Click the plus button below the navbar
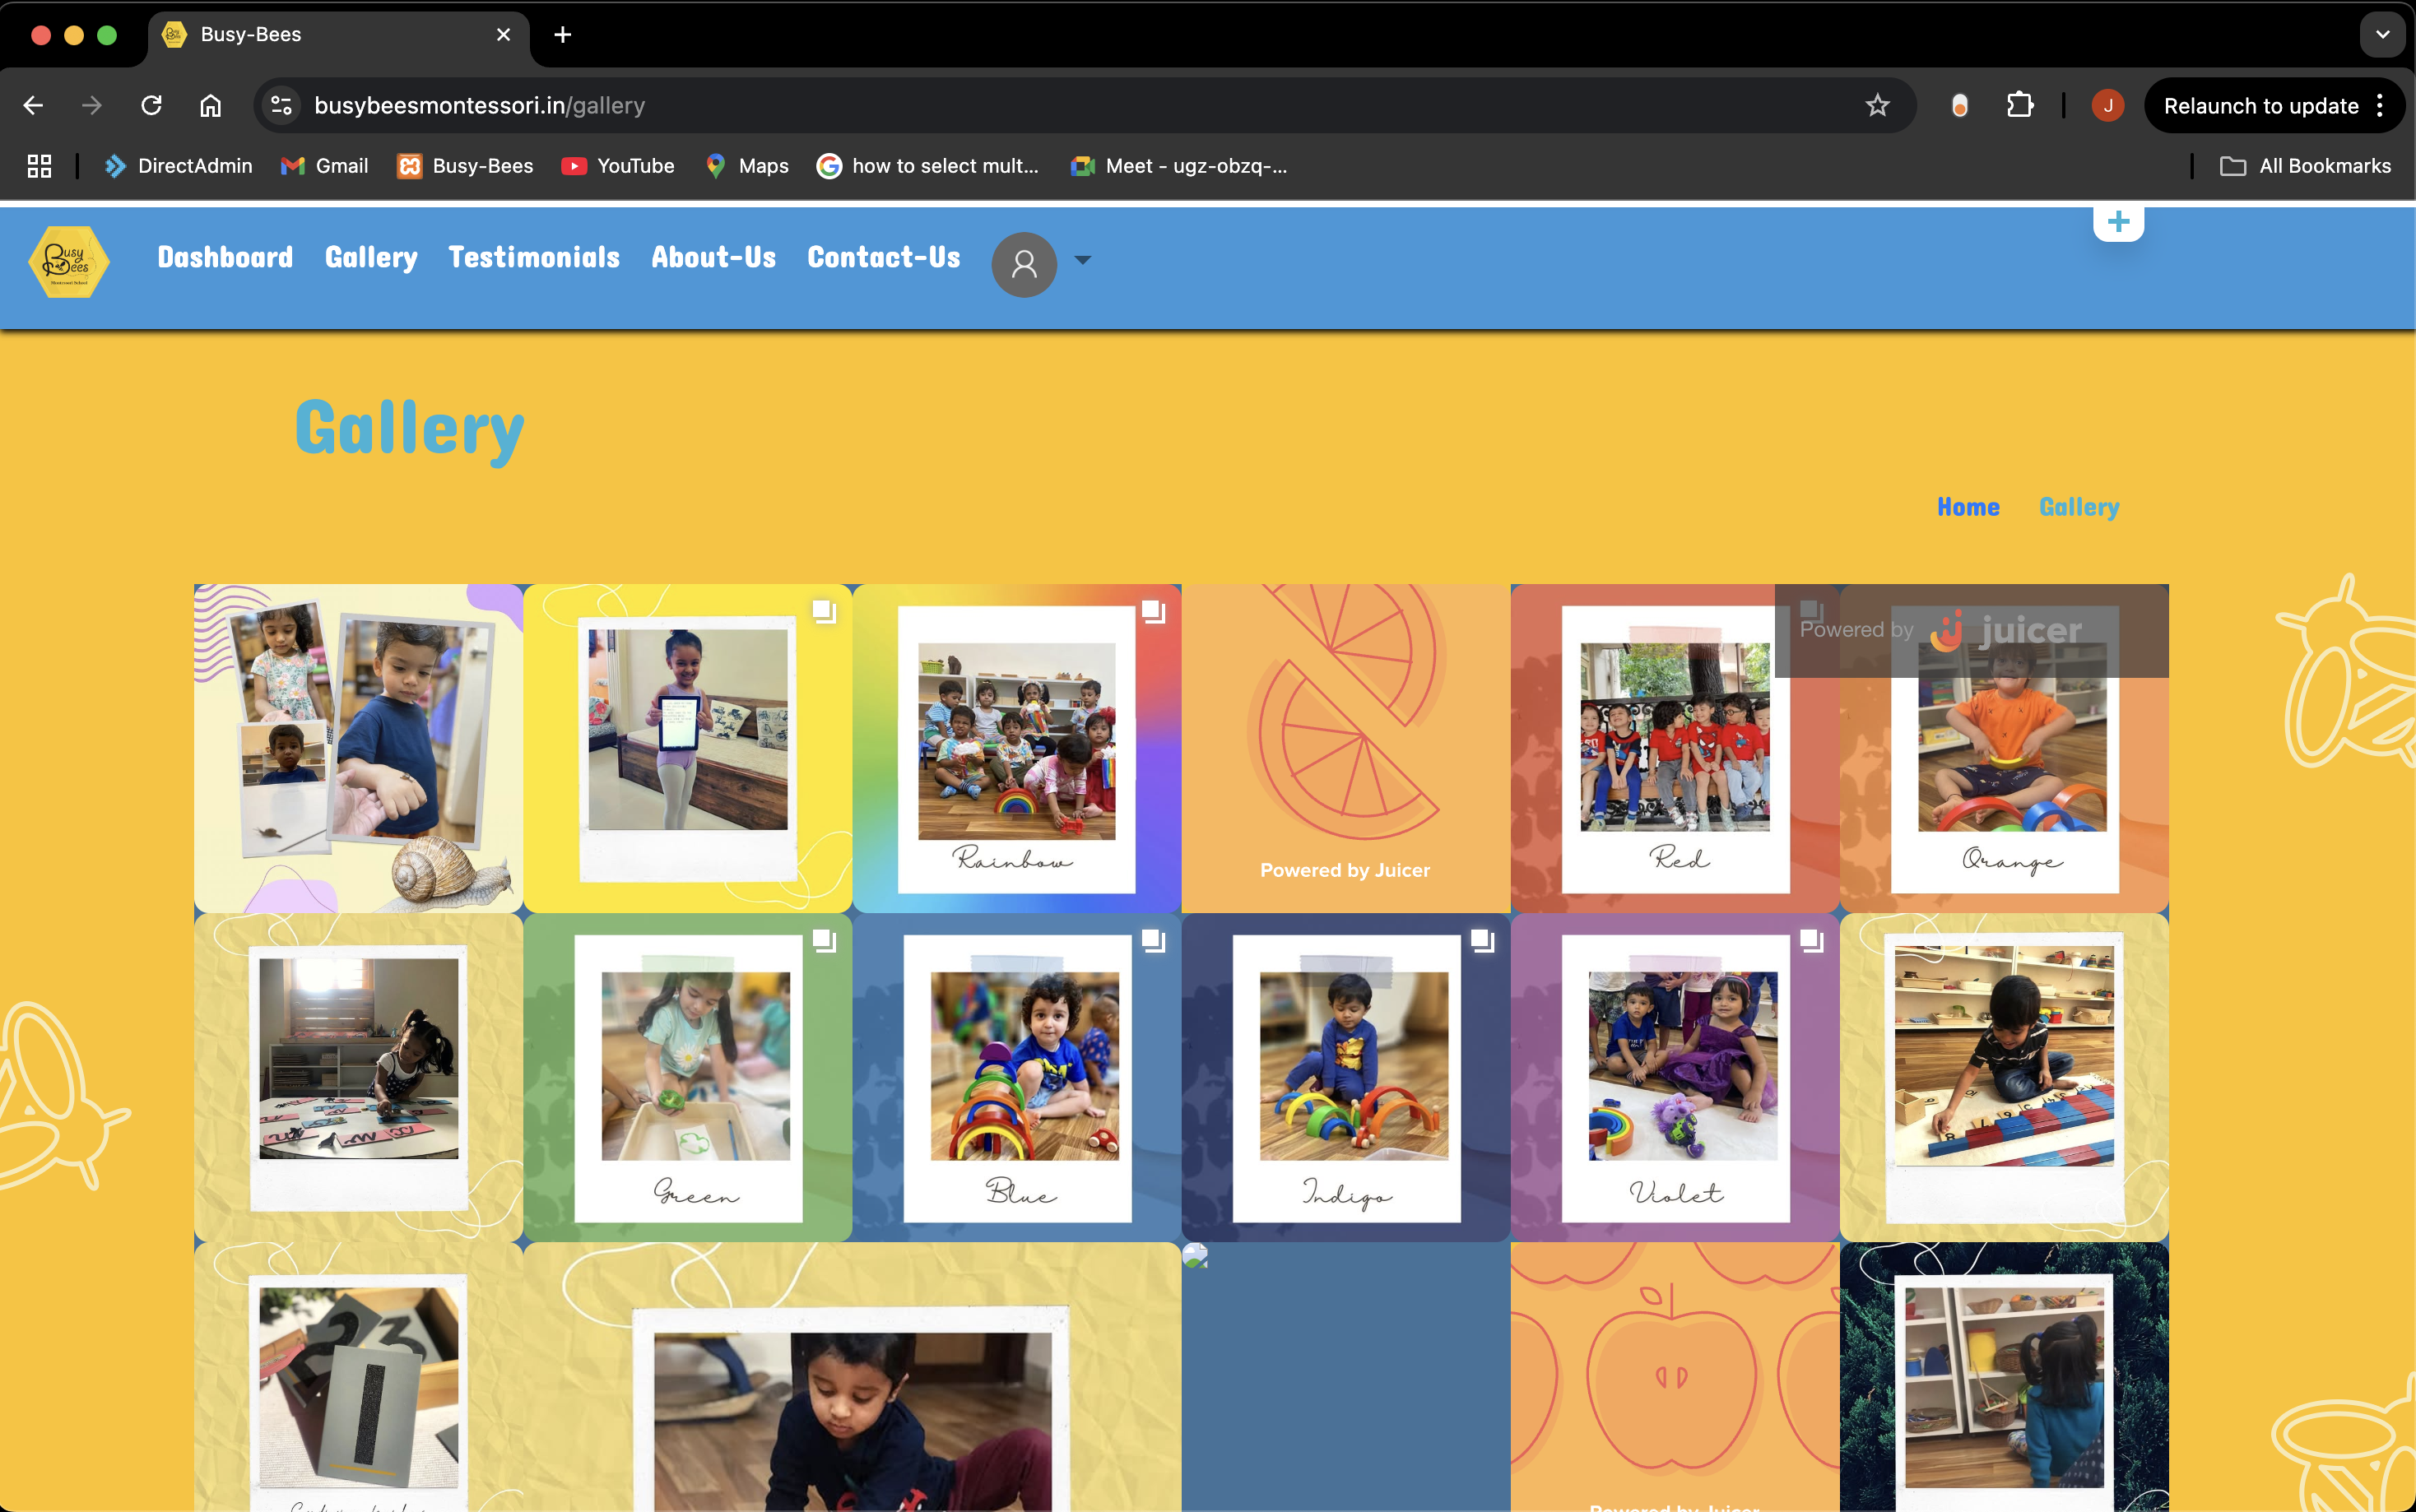The width and height of the screenshot is (2416, 1512). 2118,222
